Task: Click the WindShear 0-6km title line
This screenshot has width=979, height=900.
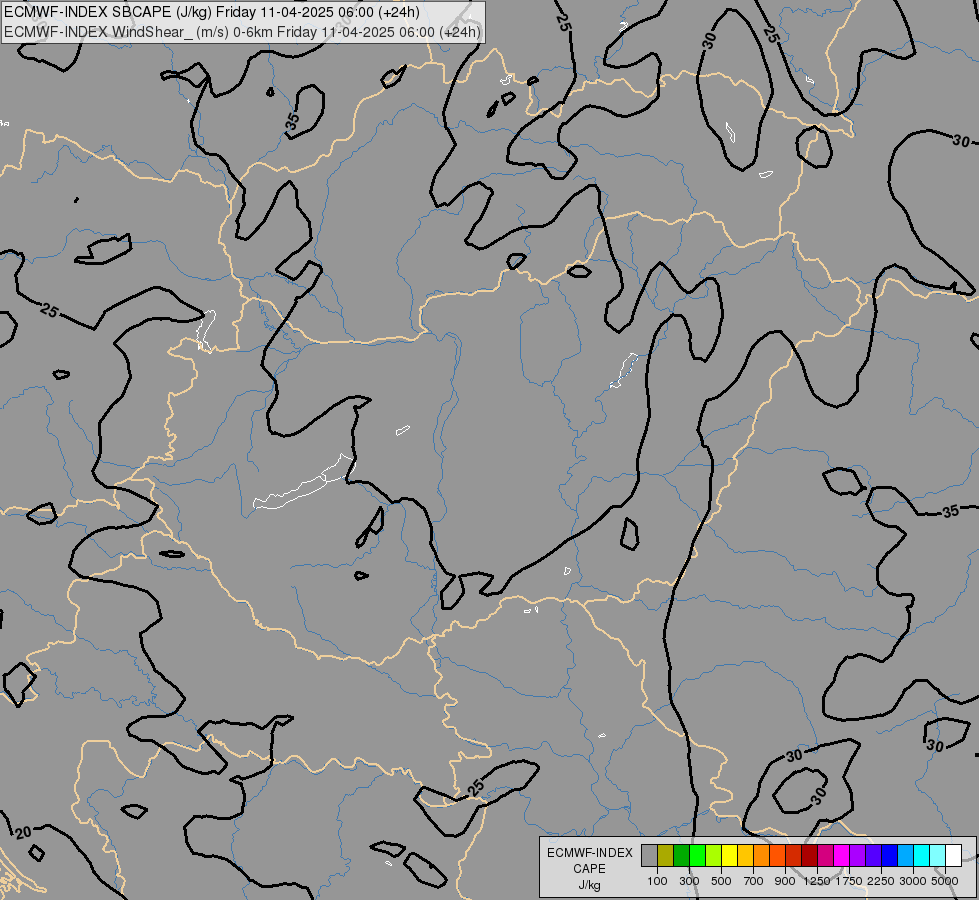Action: click(242, 31)
